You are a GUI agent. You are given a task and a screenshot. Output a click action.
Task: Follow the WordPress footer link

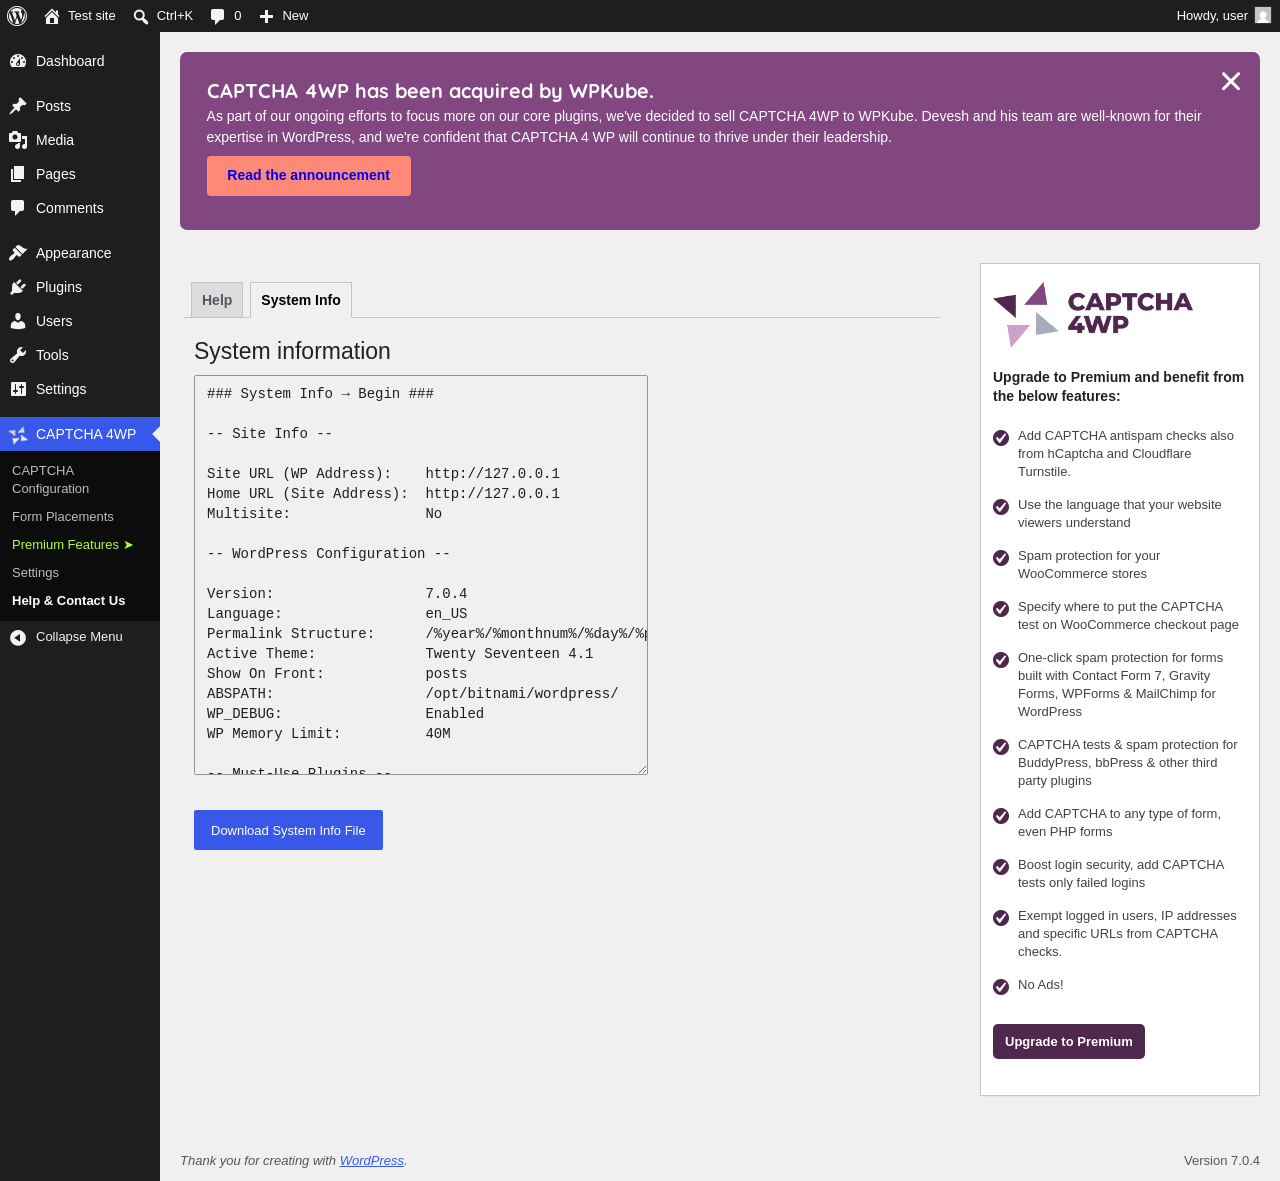(372, 1161)
